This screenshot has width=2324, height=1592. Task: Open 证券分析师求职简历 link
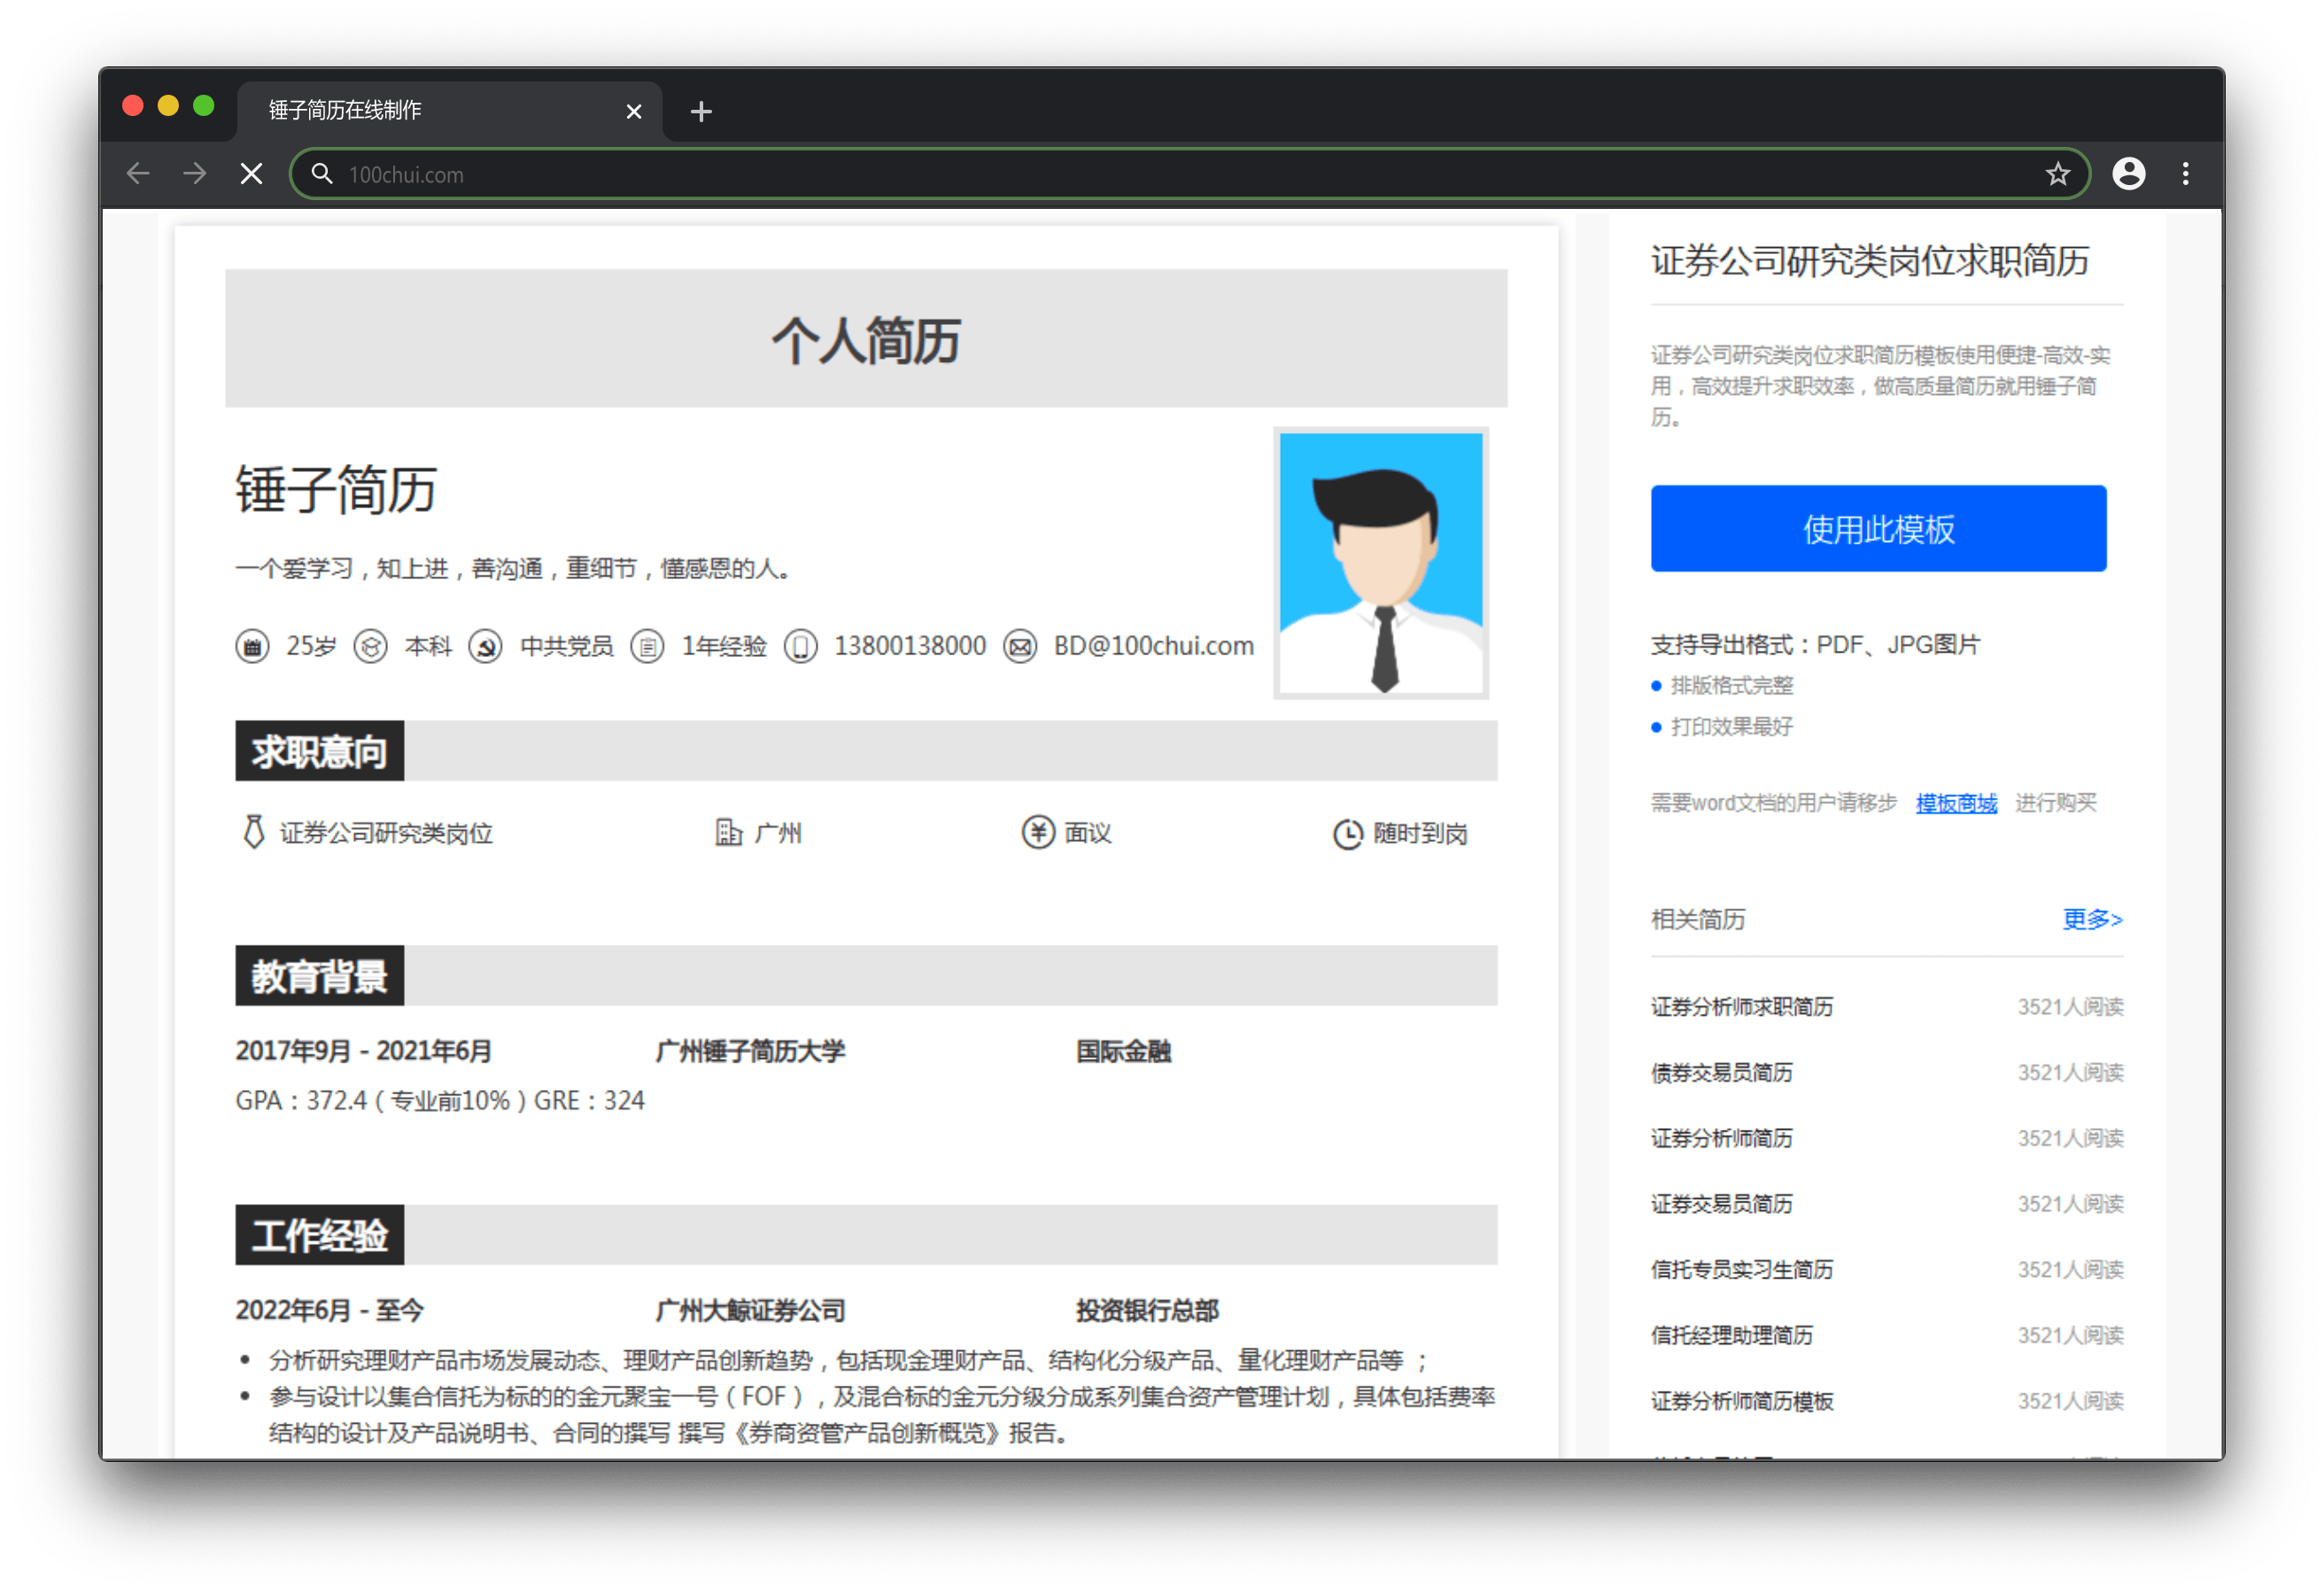coord(1741,1007)
